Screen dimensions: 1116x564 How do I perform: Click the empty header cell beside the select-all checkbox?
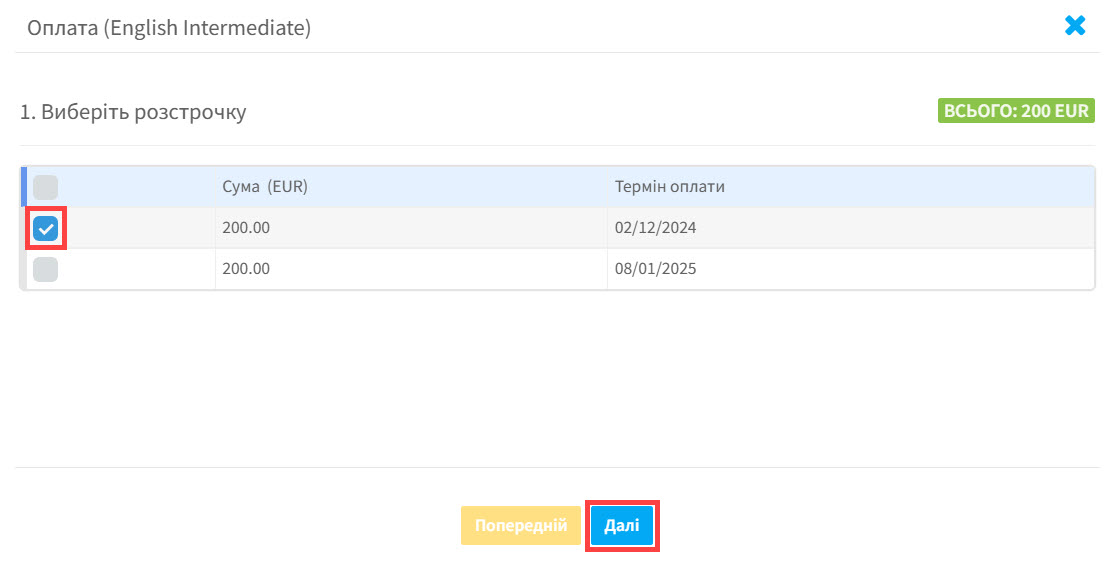click(135, 187)
